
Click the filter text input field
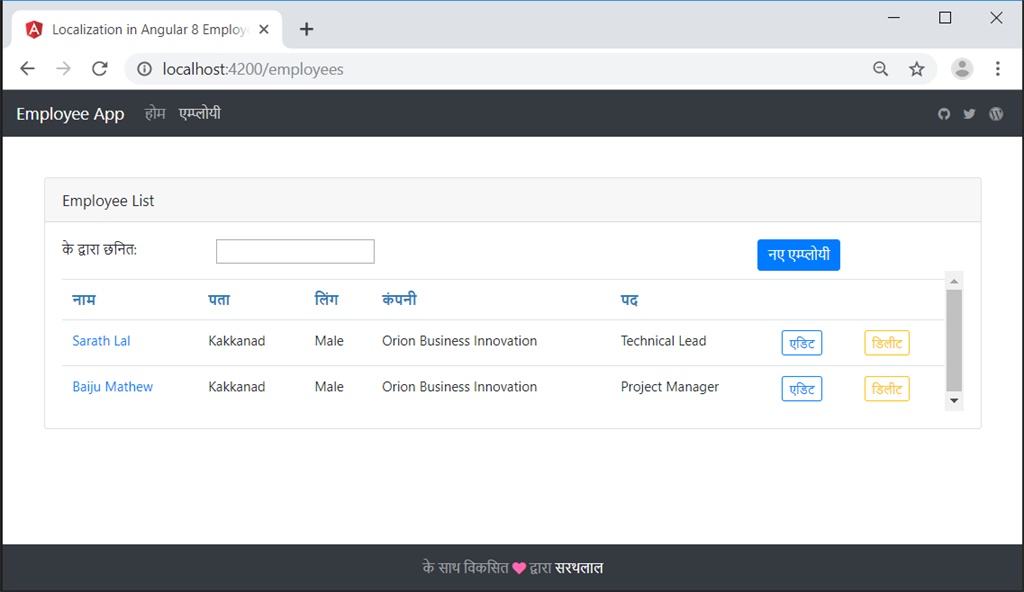(x=295, y=251)
